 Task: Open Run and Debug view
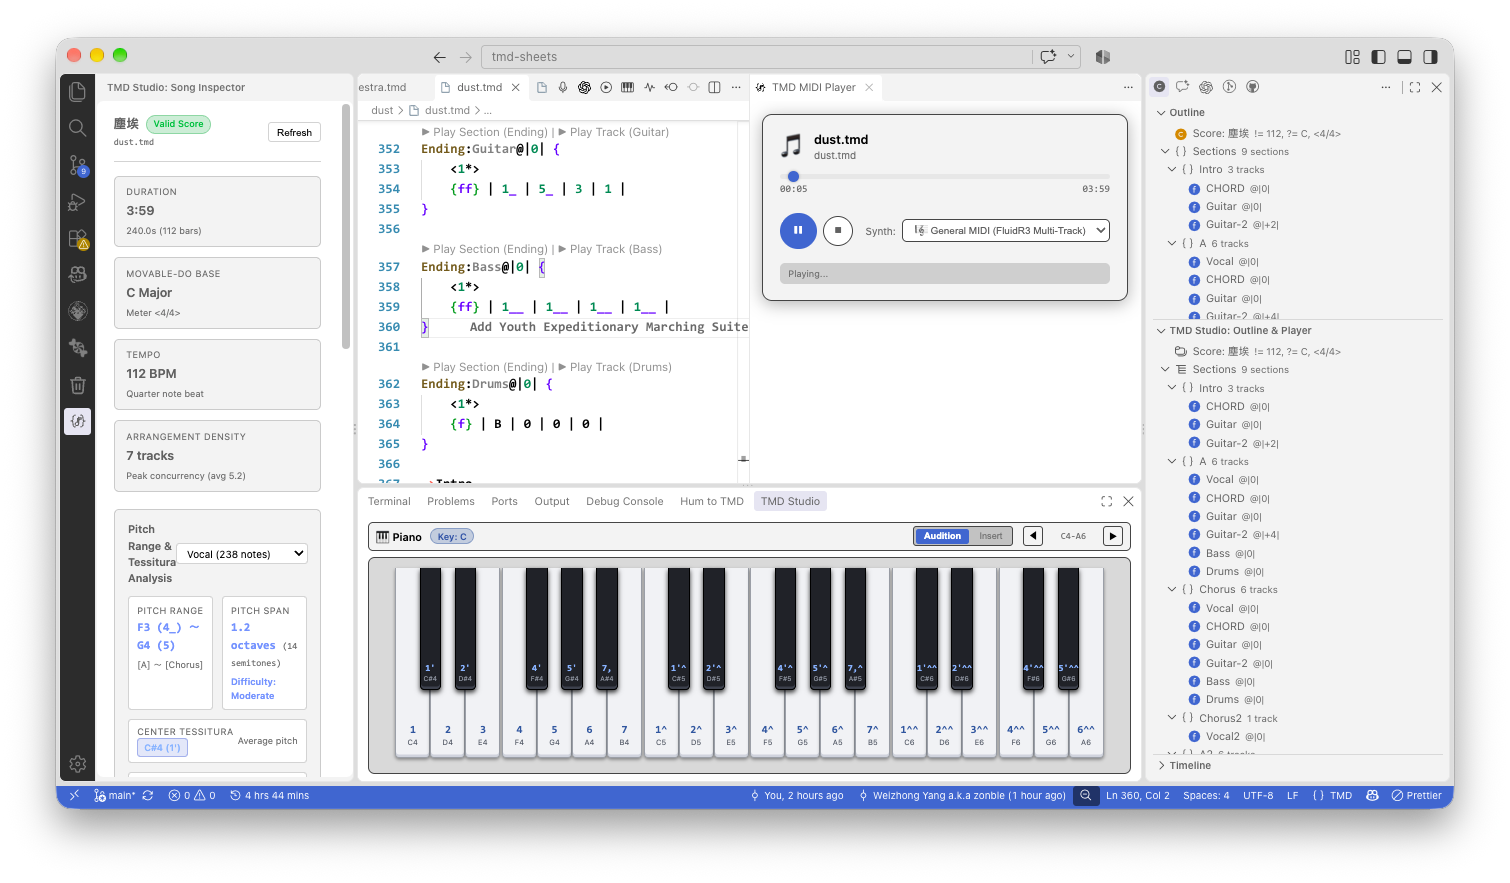(x=77, y=202)
